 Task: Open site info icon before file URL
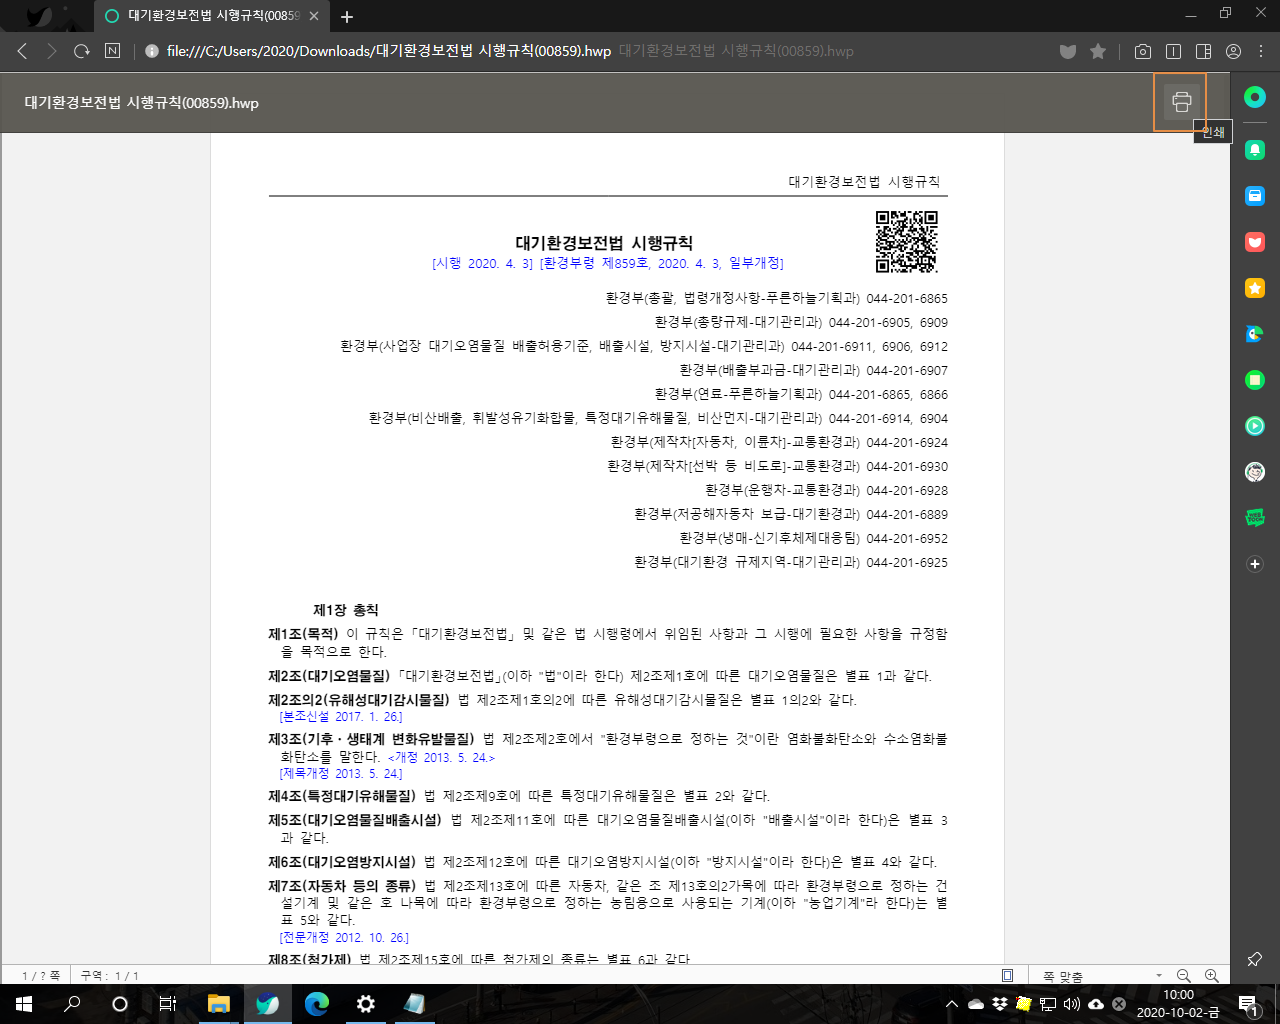point(152,51)
